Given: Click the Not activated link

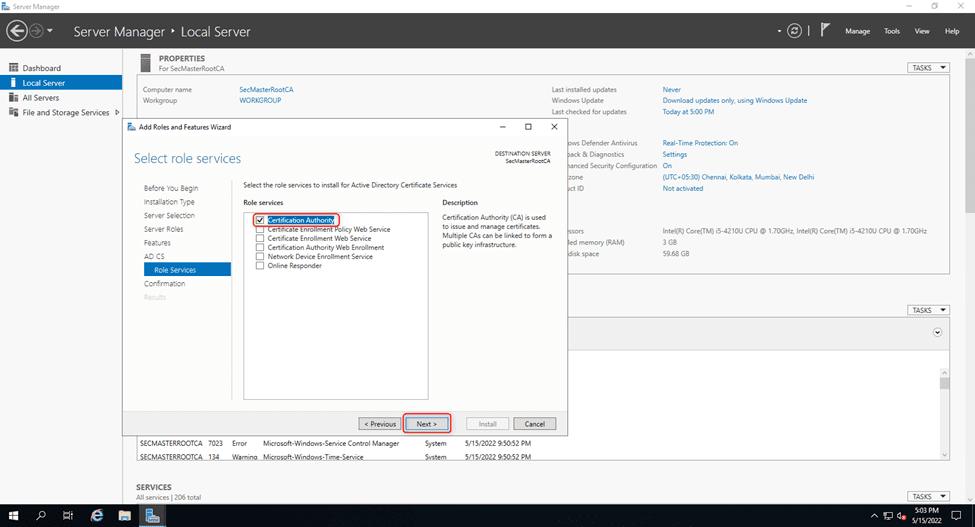Looking at the screenshot, I should 683,188.
